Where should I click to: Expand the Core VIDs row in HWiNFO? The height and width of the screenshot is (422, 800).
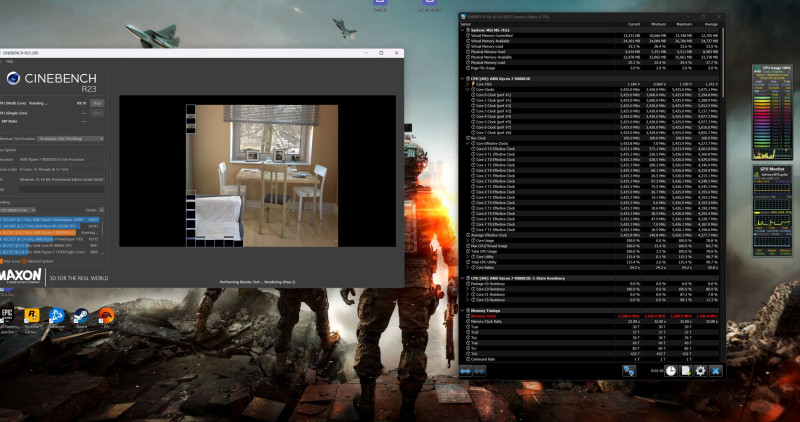(x=468, y=84)
